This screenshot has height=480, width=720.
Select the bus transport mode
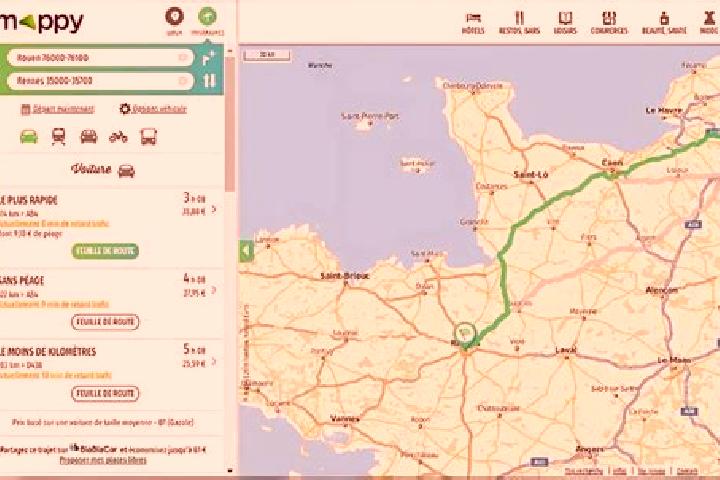click(148, 137)
